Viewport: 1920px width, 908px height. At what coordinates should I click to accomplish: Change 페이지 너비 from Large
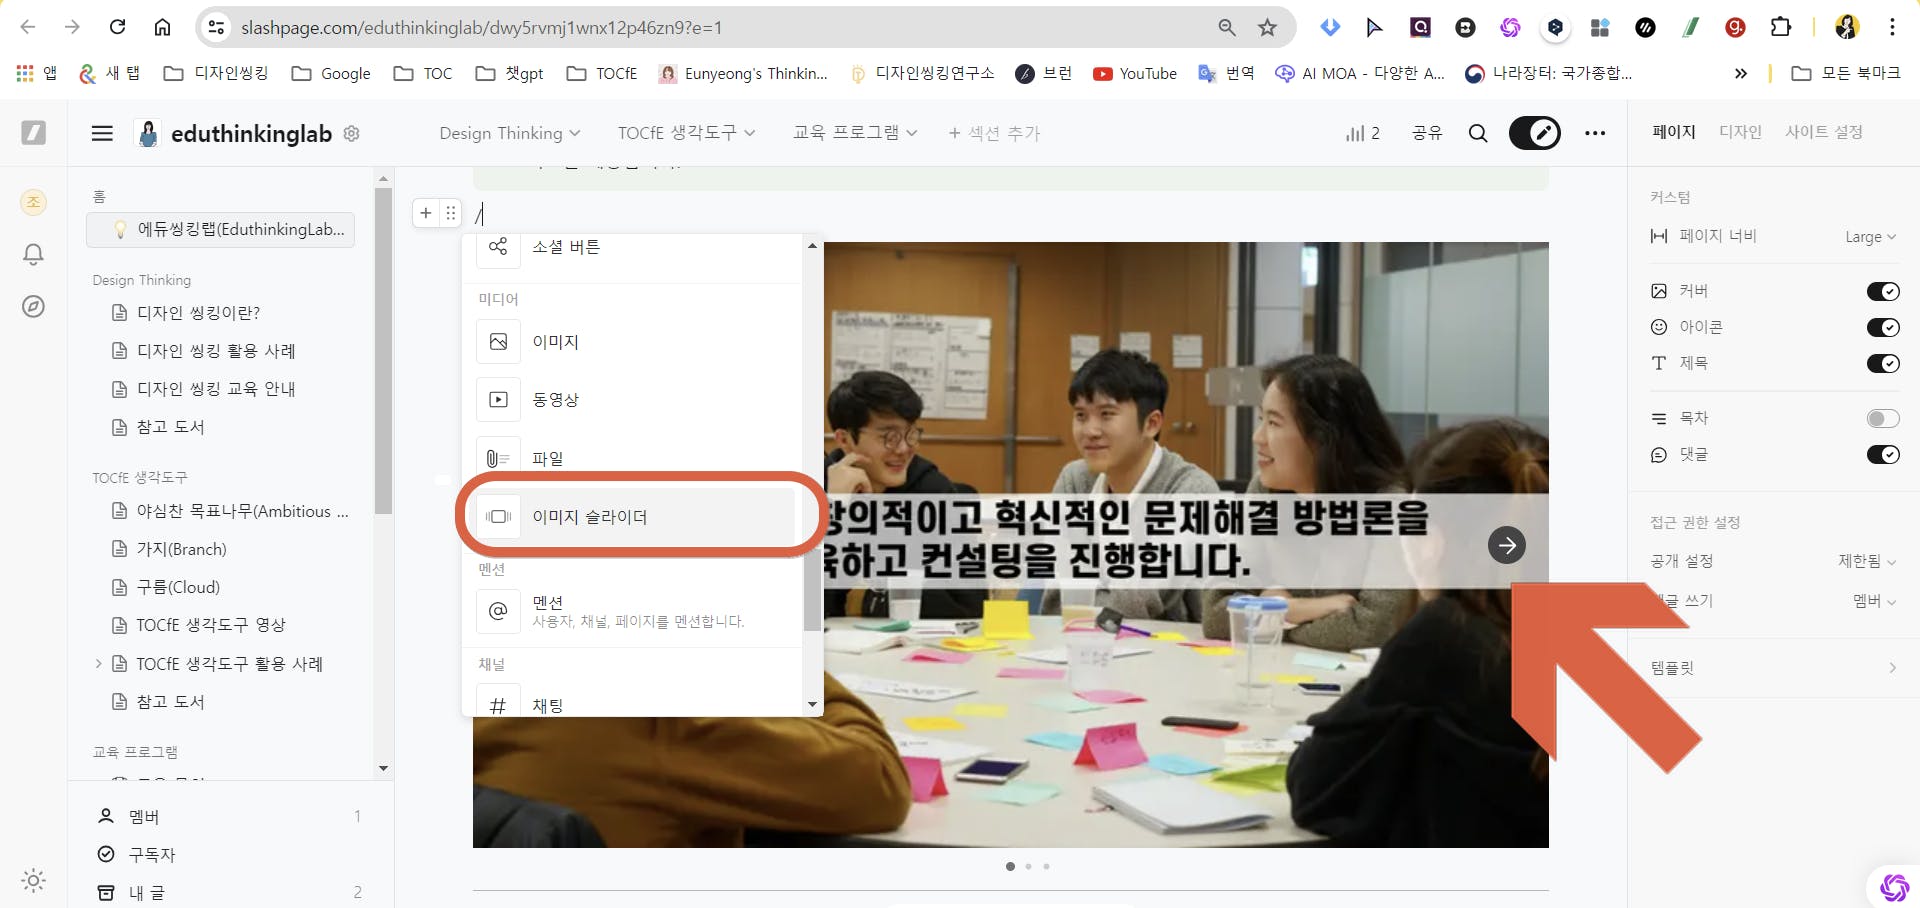coord(1870,236)
